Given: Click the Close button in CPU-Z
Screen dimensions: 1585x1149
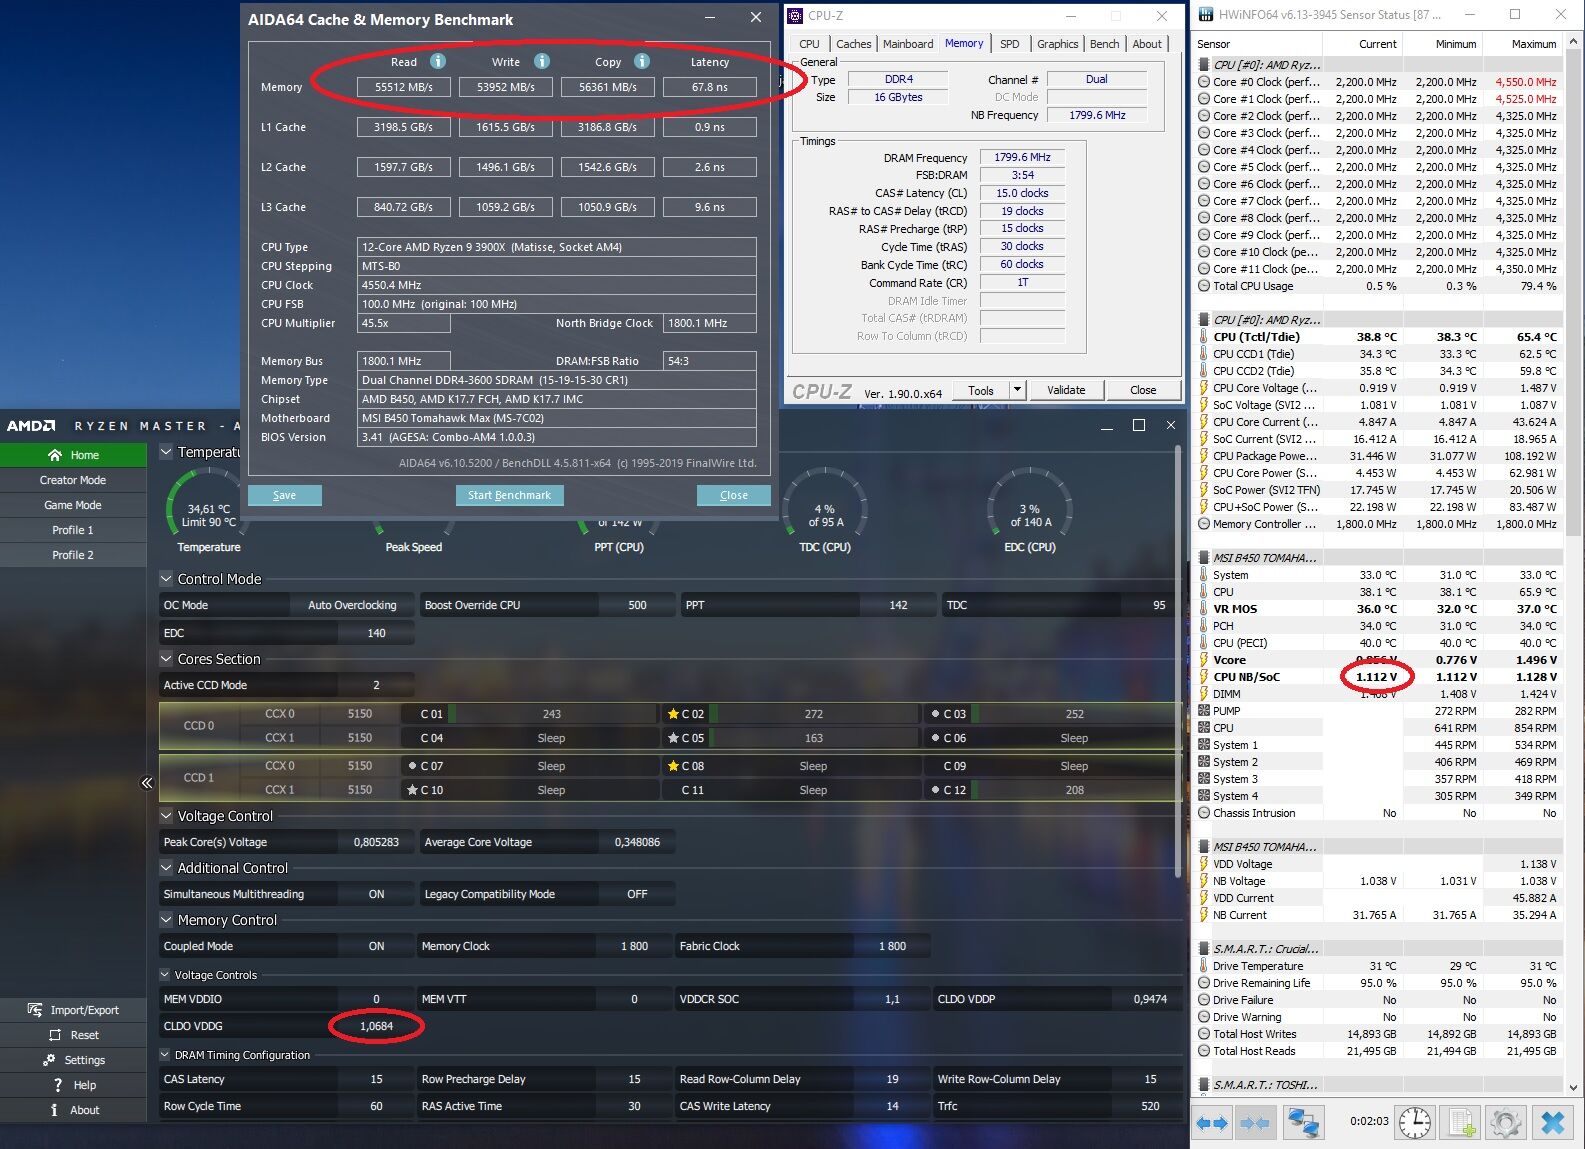Looking at the screenshot, I should [x=1143, y=390].
